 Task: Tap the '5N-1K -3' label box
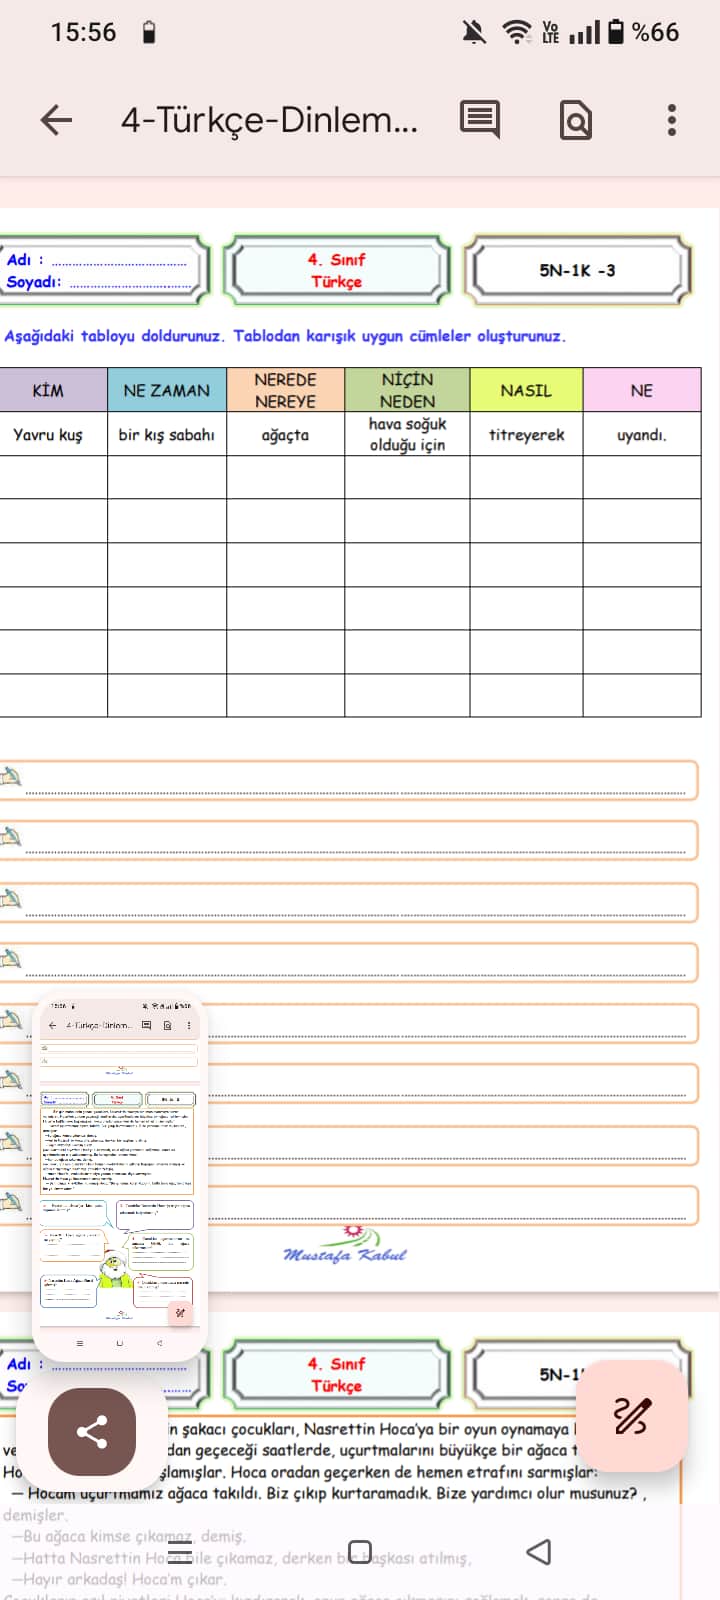click(x=577, y=270)
